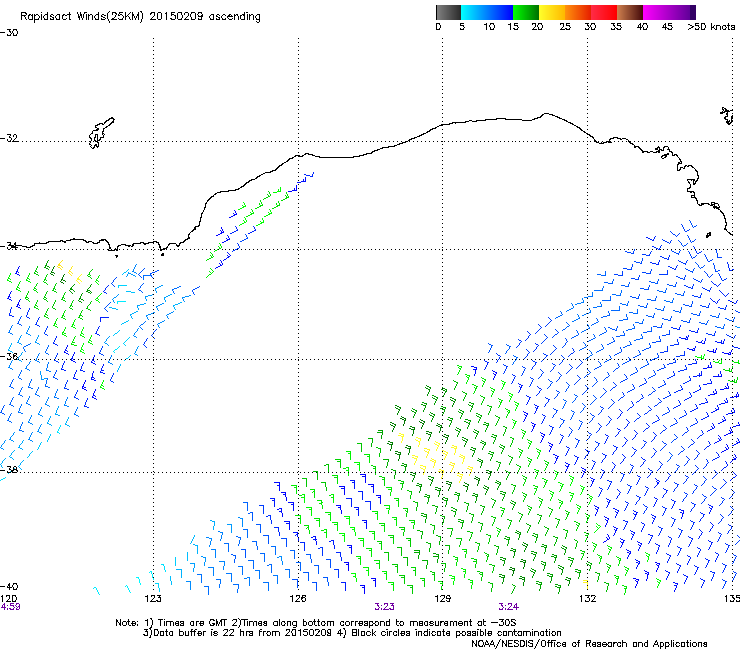The image size is (740, 650).
Task: Click the dark purple >50 knots swatch
Action: [693, 12]
